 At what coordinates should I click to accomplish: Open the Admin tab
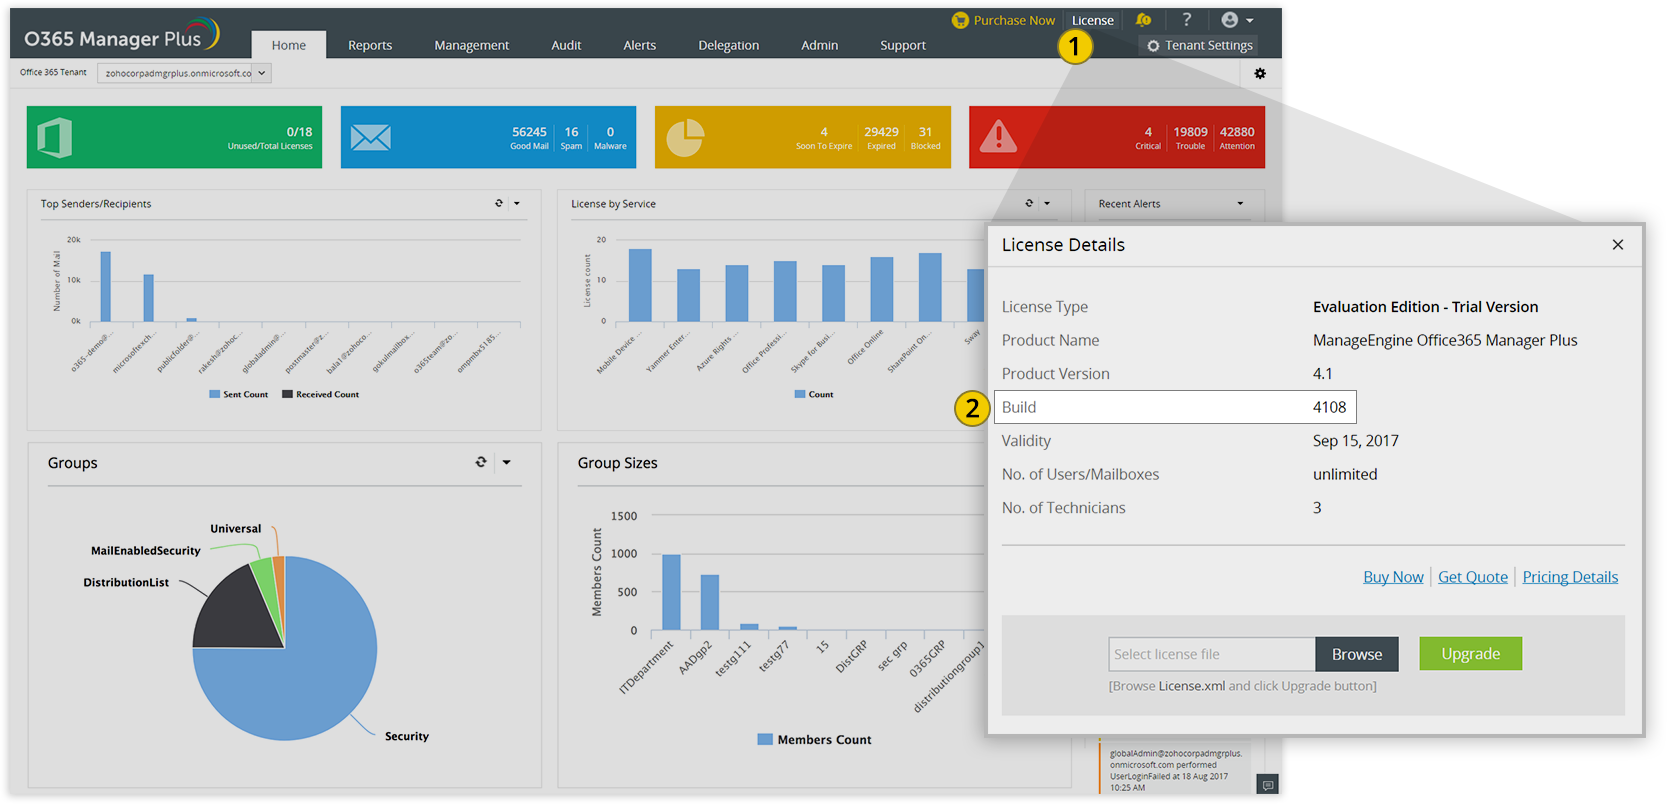point(820,45)
